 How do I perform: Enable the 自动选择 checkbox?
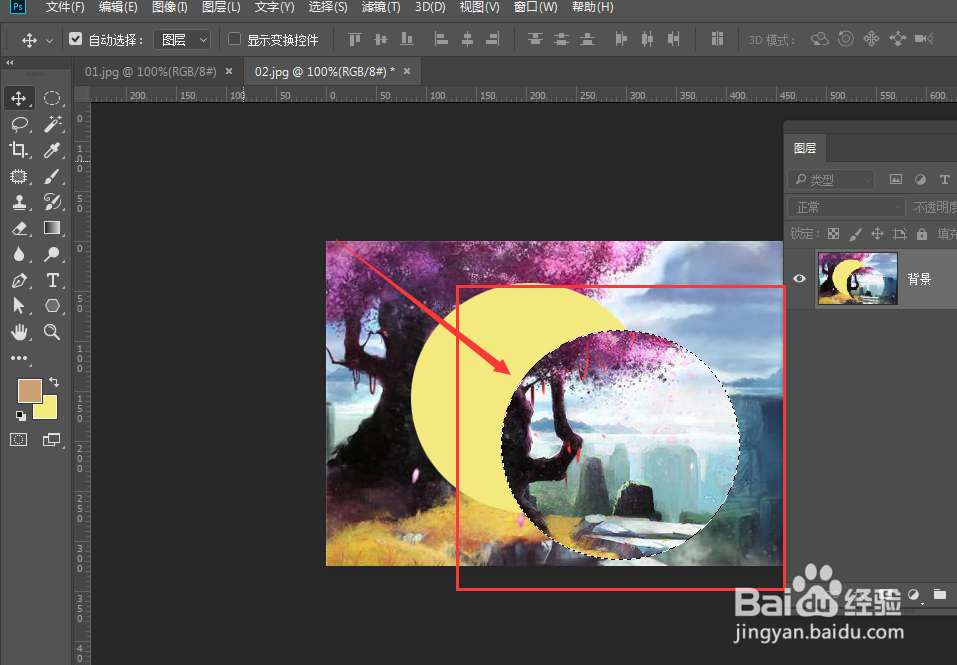[75, 39]
